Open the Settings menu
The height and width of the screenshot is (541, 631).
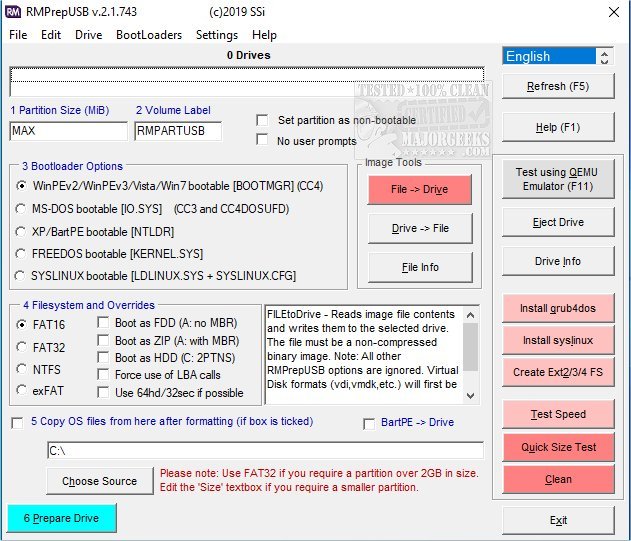coord(217,35)
